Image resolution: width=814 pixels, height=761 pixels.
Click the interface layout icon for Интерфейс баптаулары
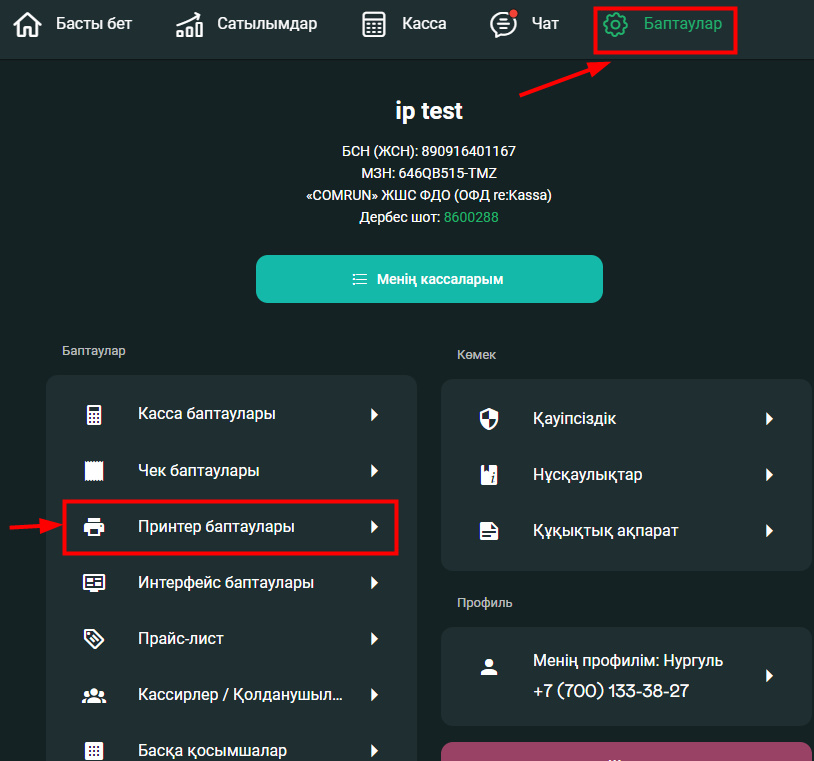pyautogui.click(x=94, y=583)
